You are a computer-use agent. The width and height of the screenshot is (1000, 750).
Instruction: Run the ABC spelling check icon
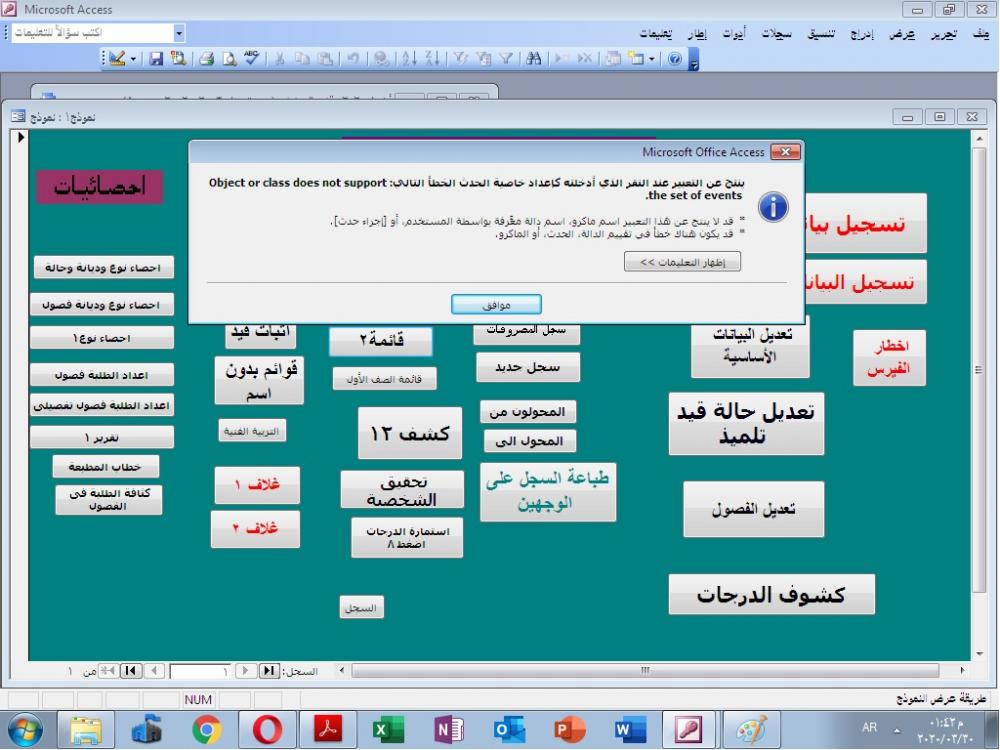pos(251,59)
